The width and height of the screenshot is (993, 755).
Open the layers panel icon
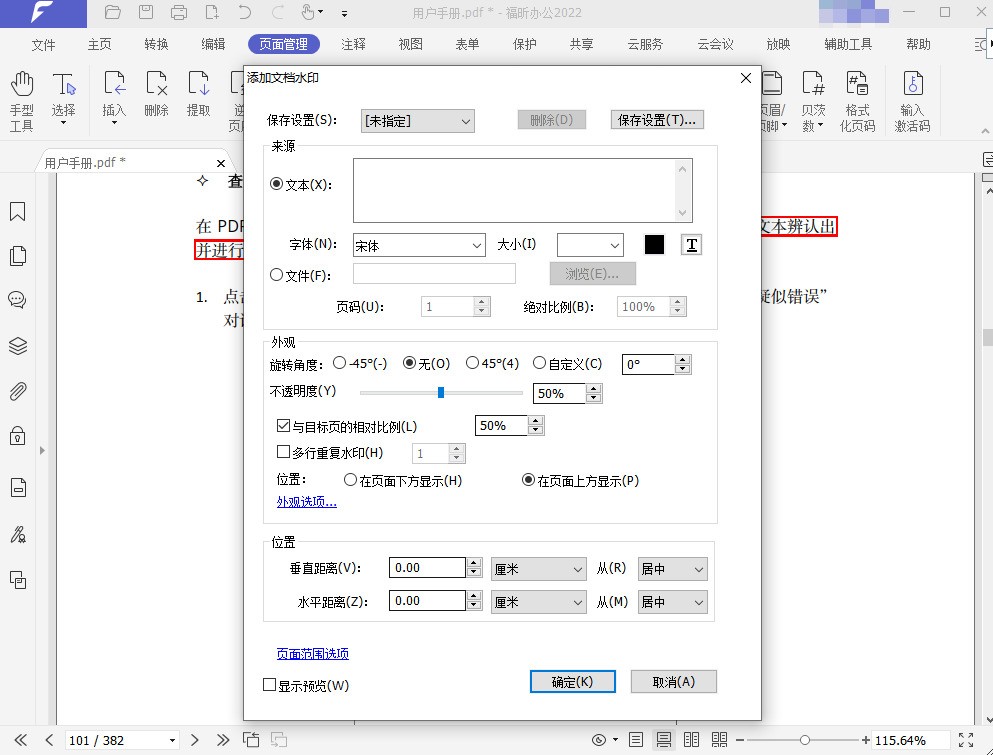click(18, 346)
